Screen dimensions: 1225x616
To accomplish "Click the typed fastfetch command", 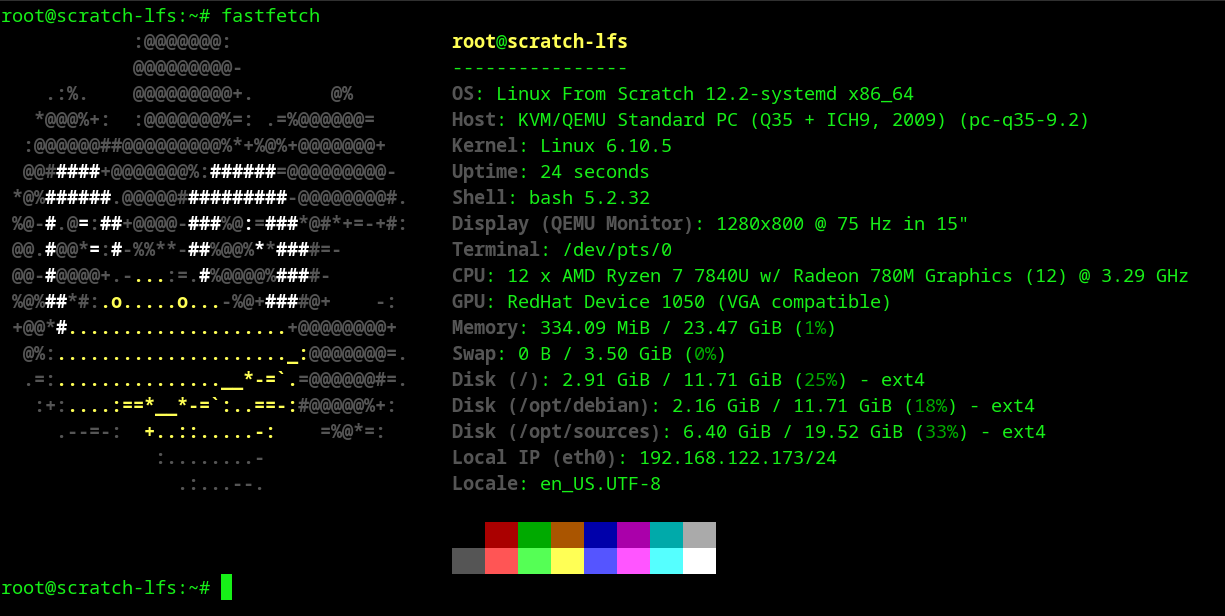I will point(271,16).
